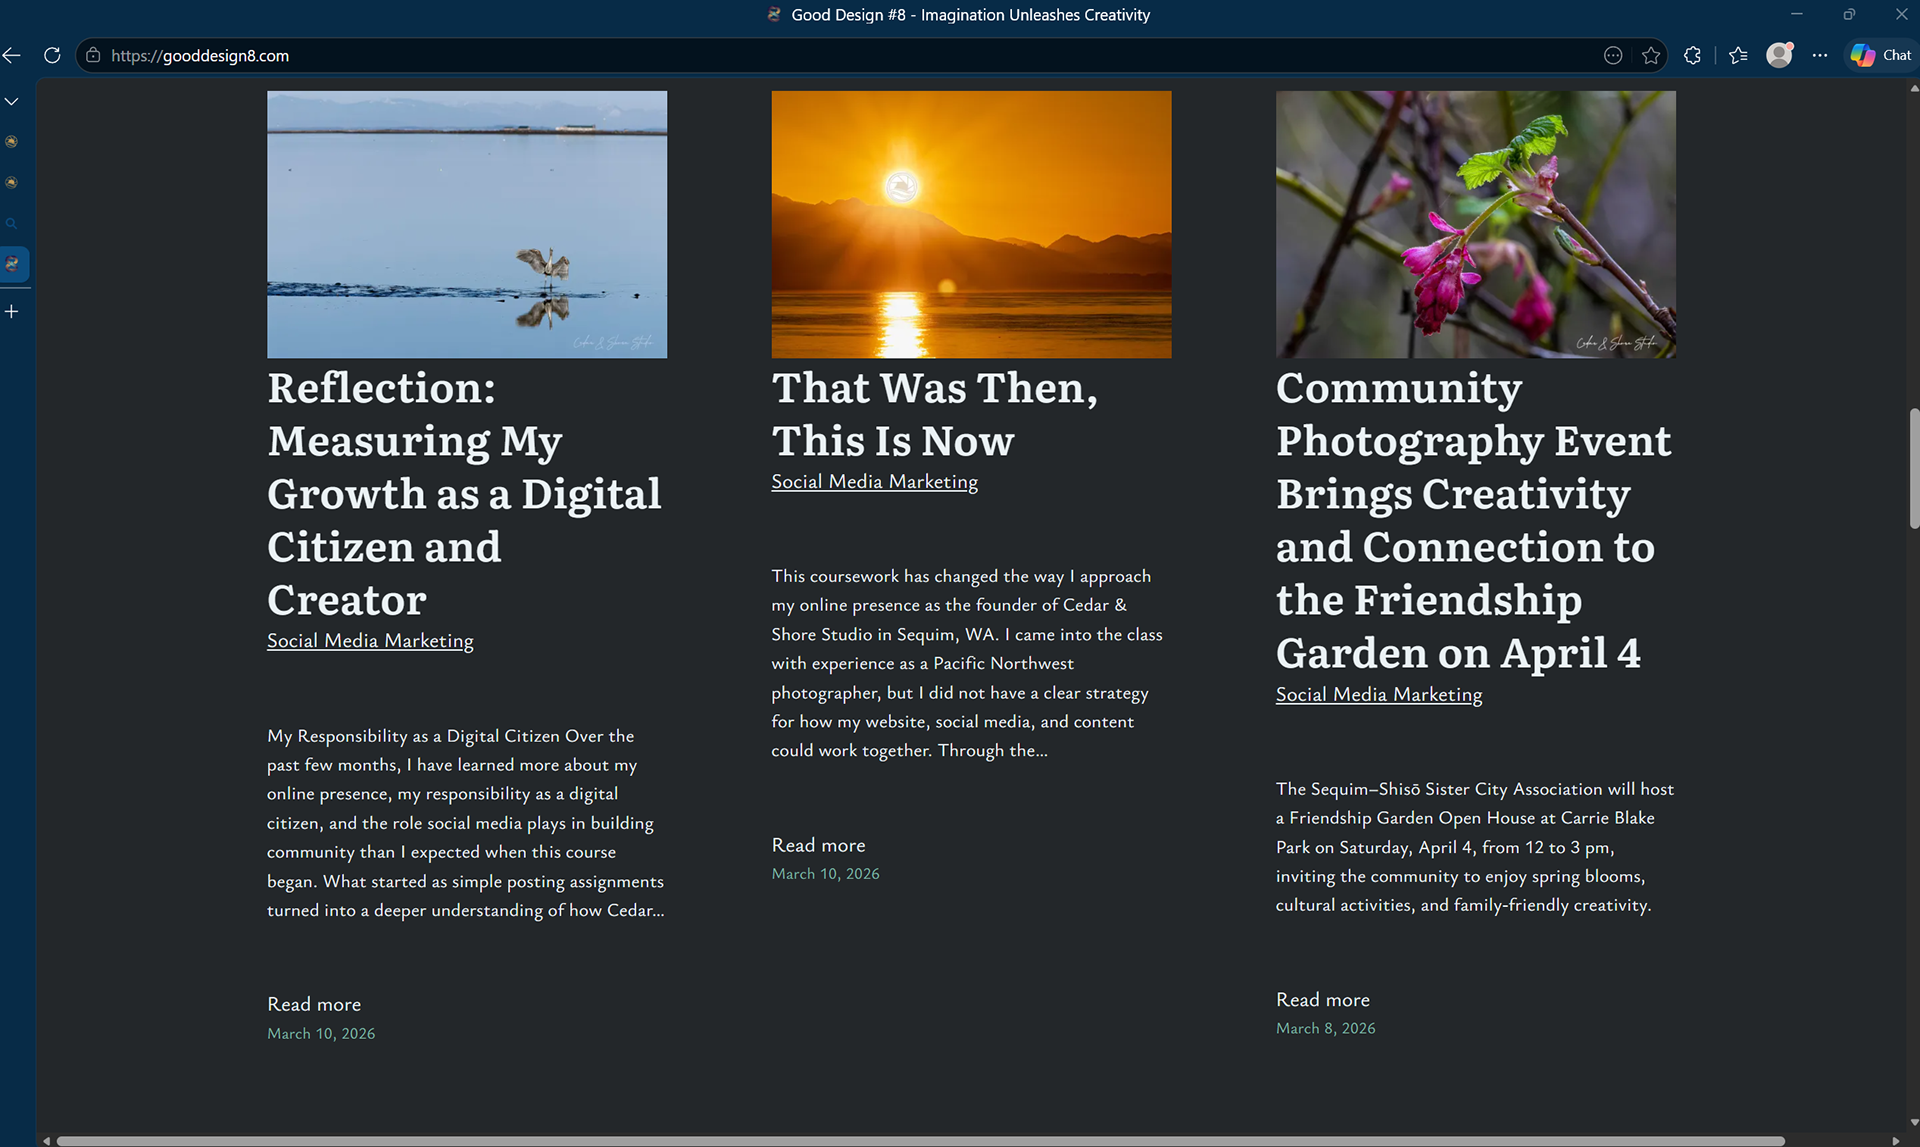Viewport: 1920px width, 1147px height.
Task: Open the Favorites list icon
Action: 1738,56
